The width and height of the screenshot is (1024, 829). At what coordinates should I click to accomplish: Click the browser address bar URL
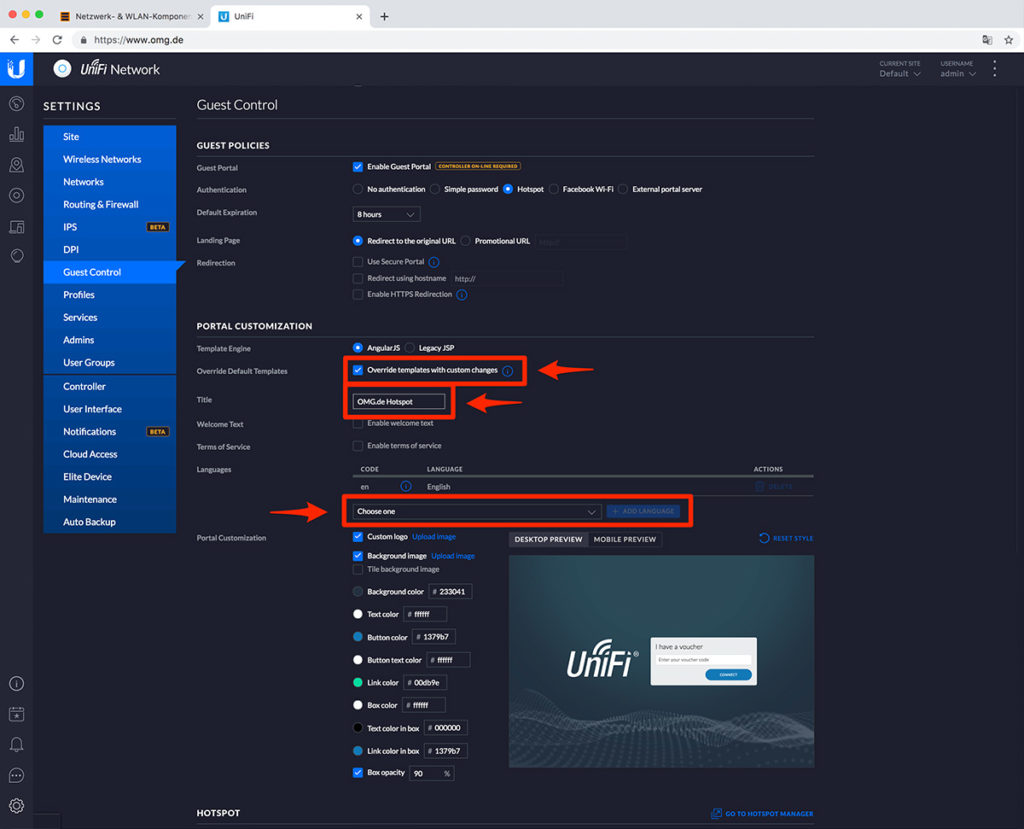click(138, 40)
